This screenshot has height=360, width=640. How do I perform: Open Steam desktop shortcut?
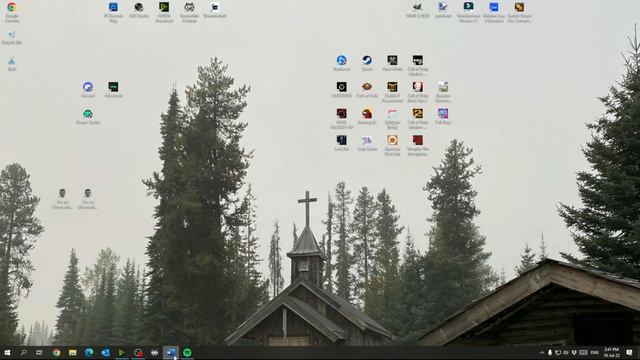click(367, 63)
